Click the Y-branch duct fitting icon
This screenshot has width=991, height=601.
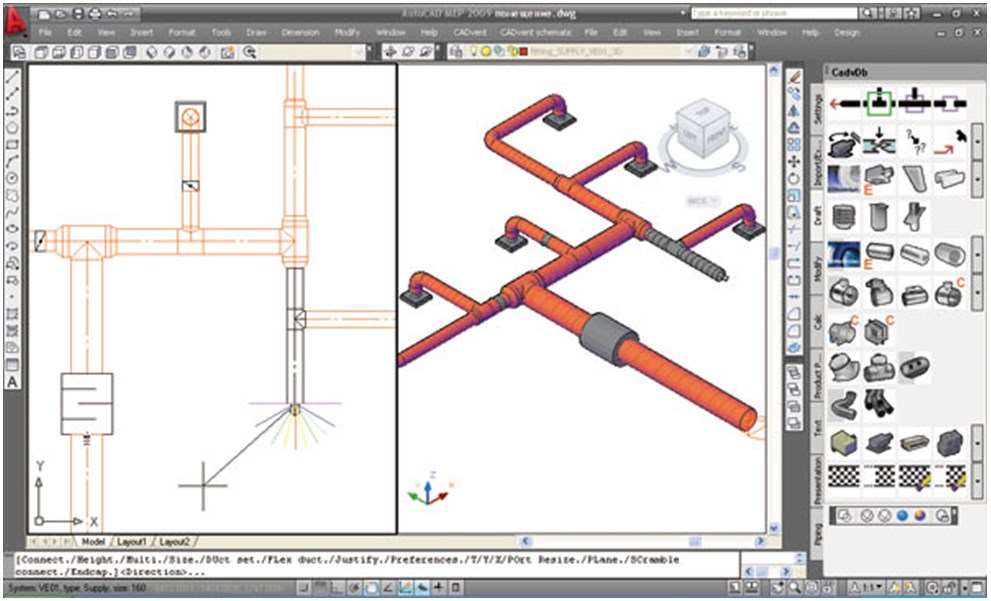point(912,216)
